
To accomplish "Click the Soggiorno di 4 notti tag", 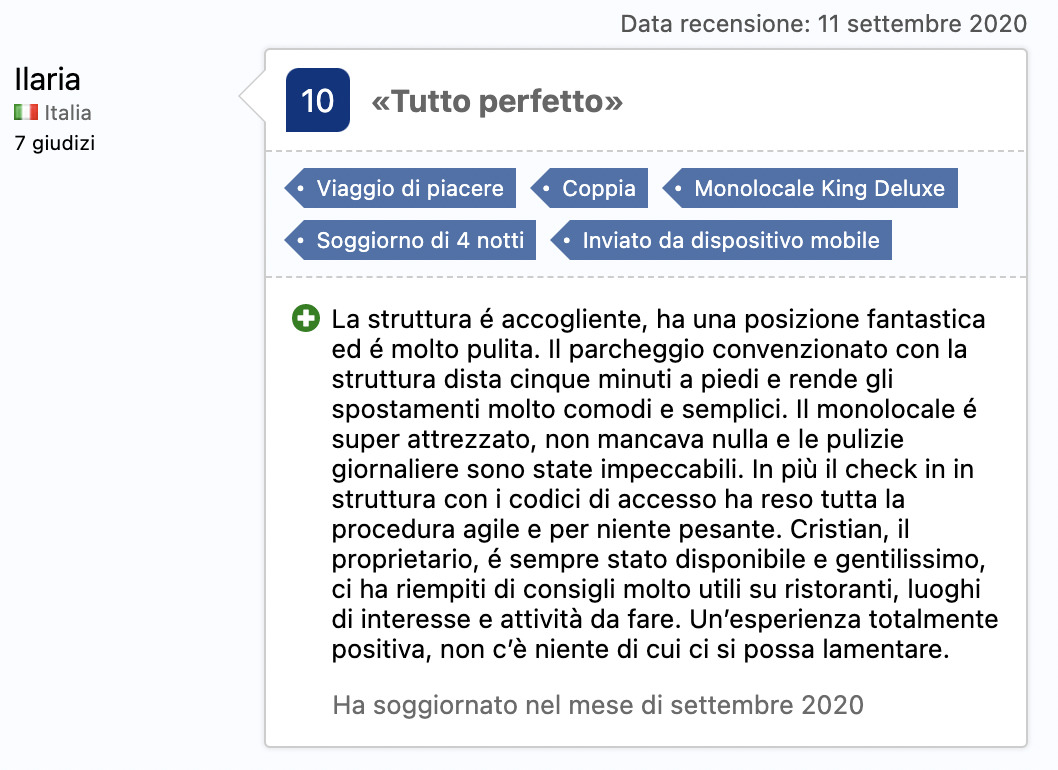I will (410, 240).
